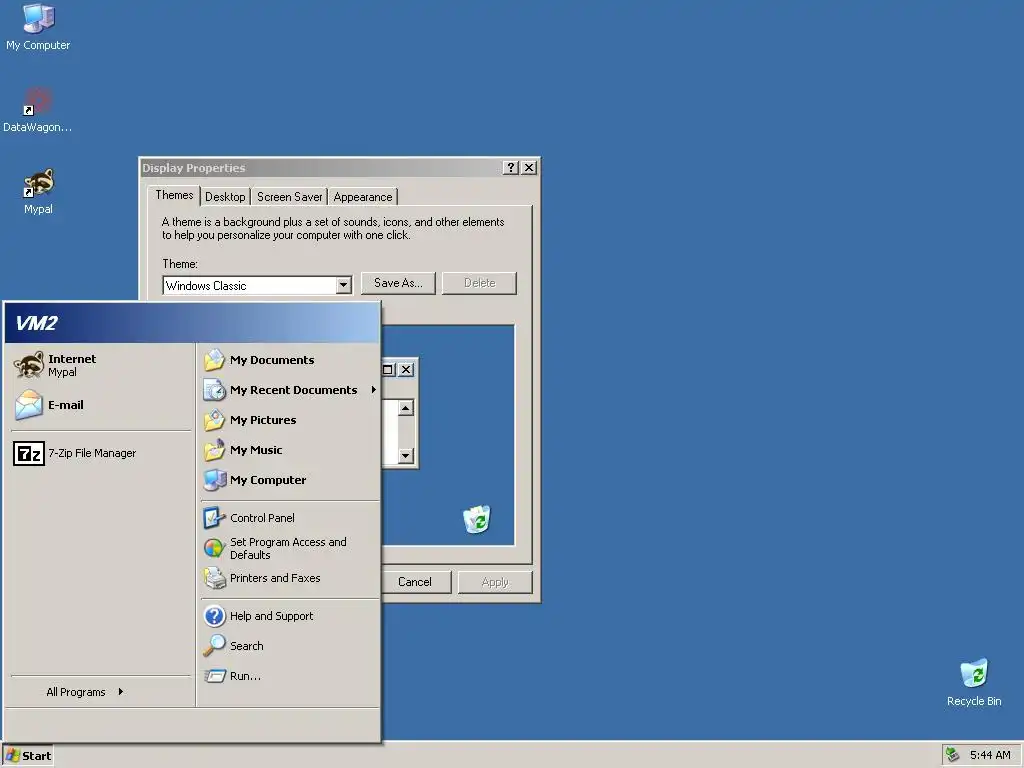Click the Recycle Bin icon in theme preview
Image resolution: width=1024 pixels, height=768 pixels.
(x=477, y=520)
